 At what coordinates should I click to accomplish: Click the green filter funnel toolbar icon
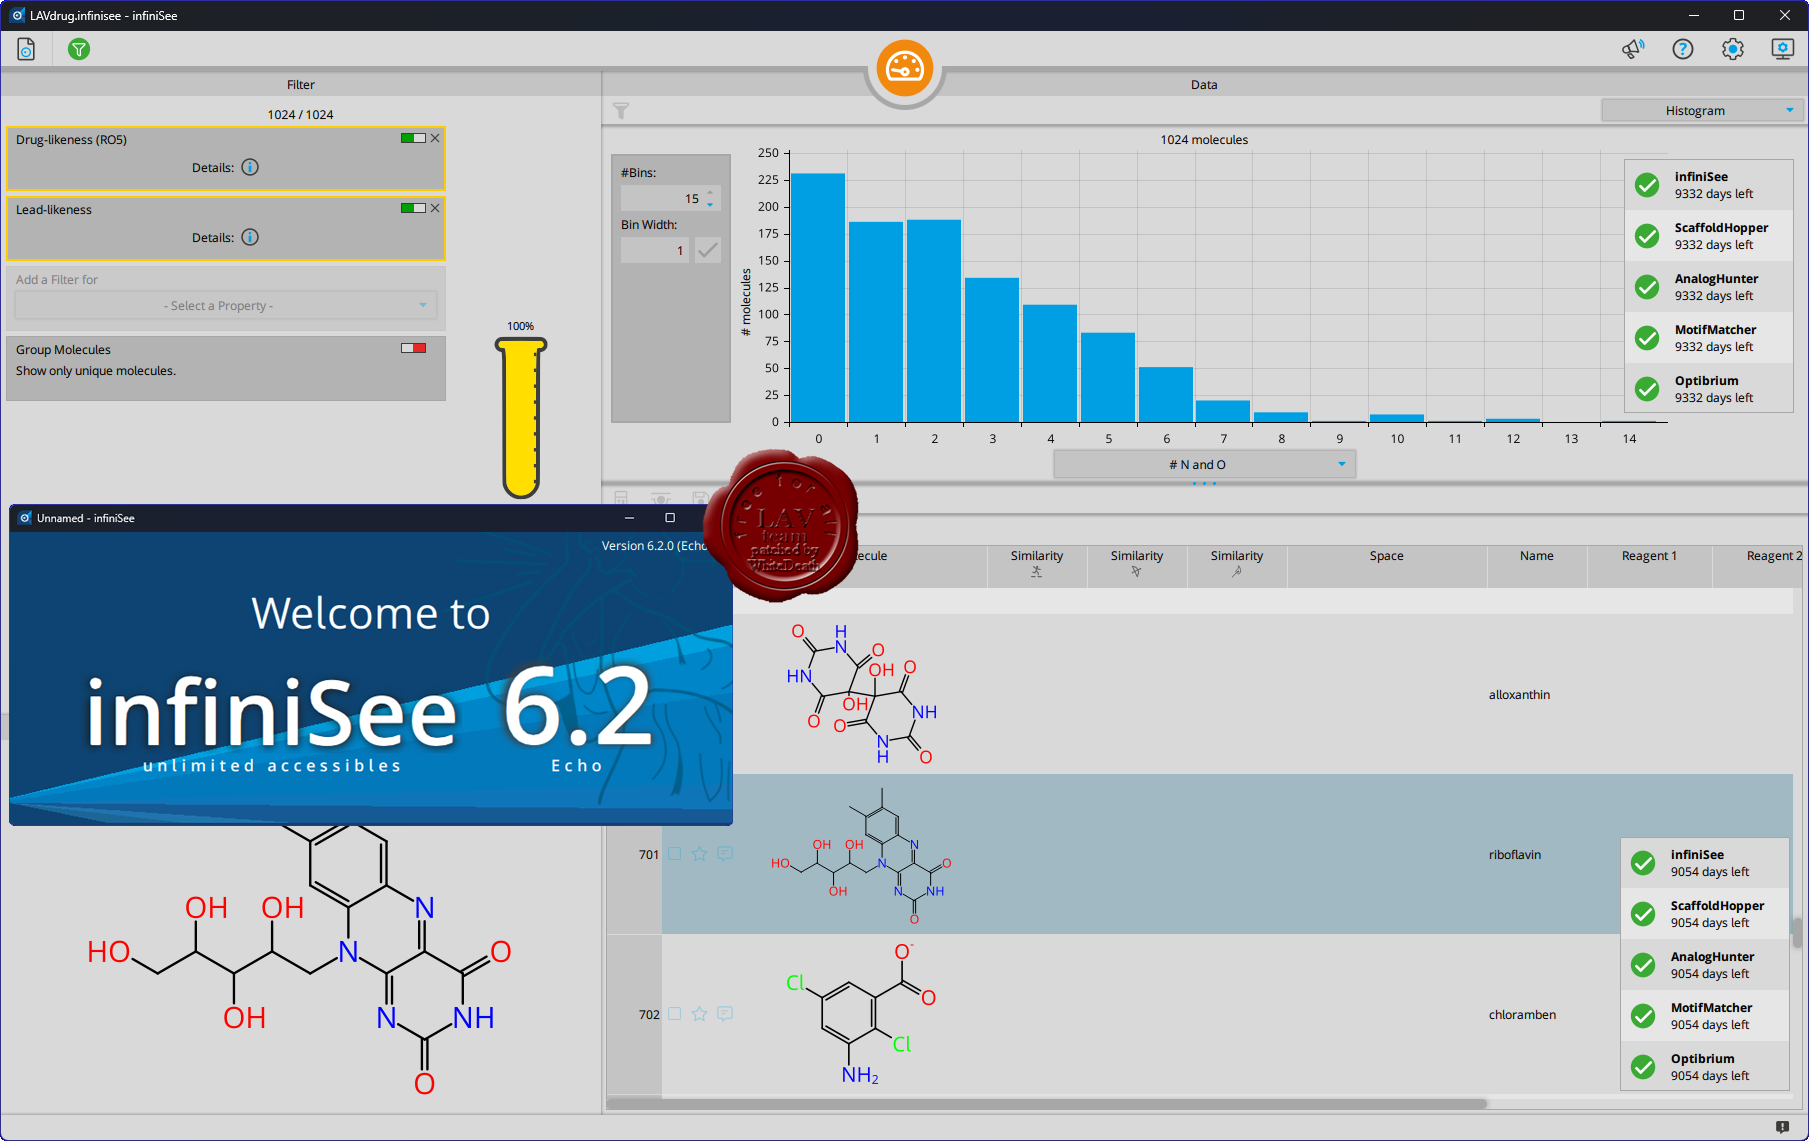tap(79, 49)
